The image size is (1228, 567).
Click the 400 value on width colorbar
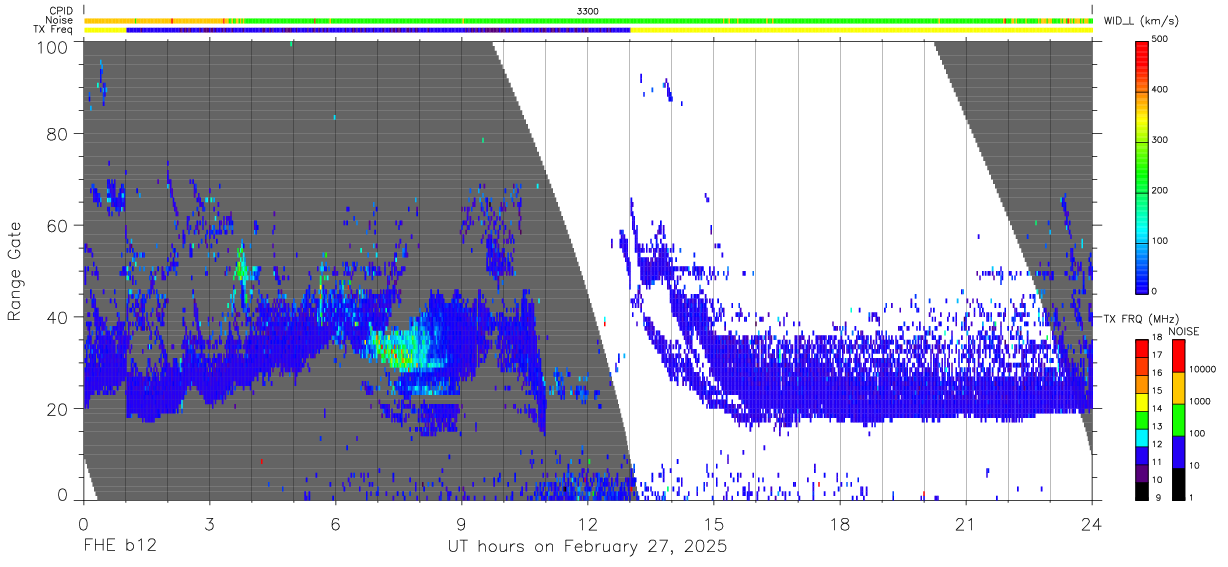point(1160,90)
